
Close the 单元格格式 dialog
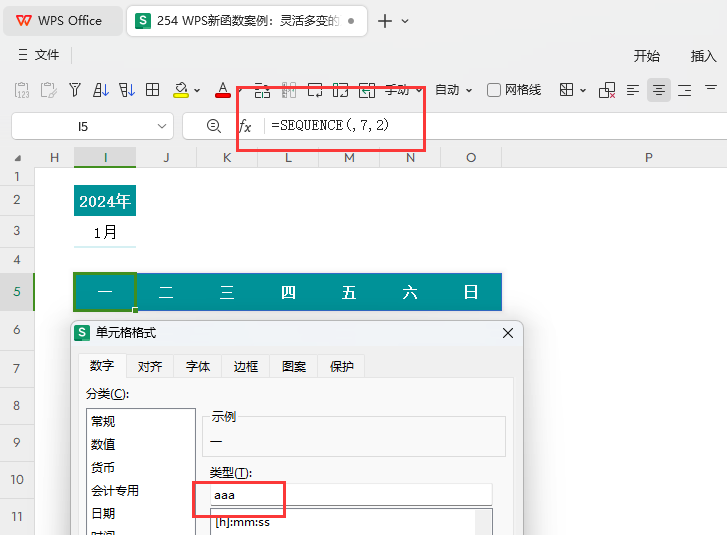[x=508, y=333]
